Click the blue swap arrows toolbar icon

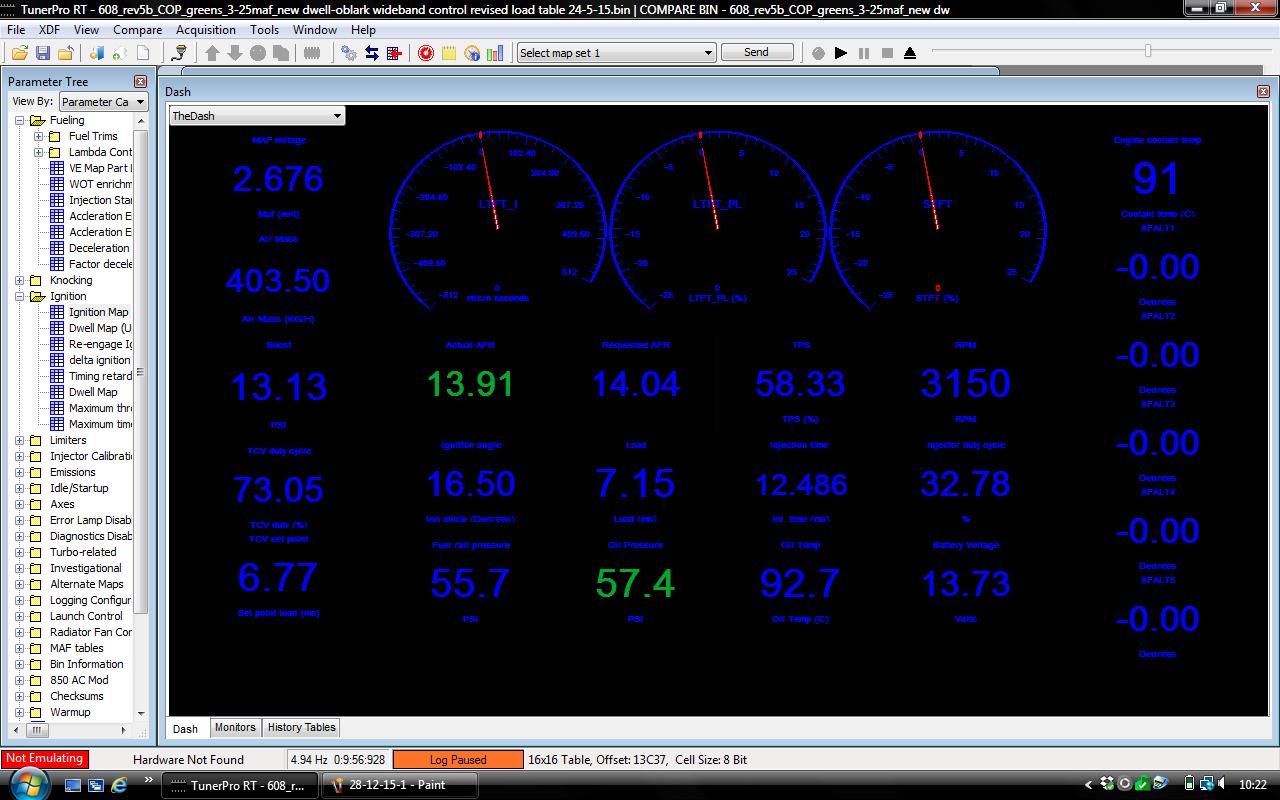click(x=372, y=53)
